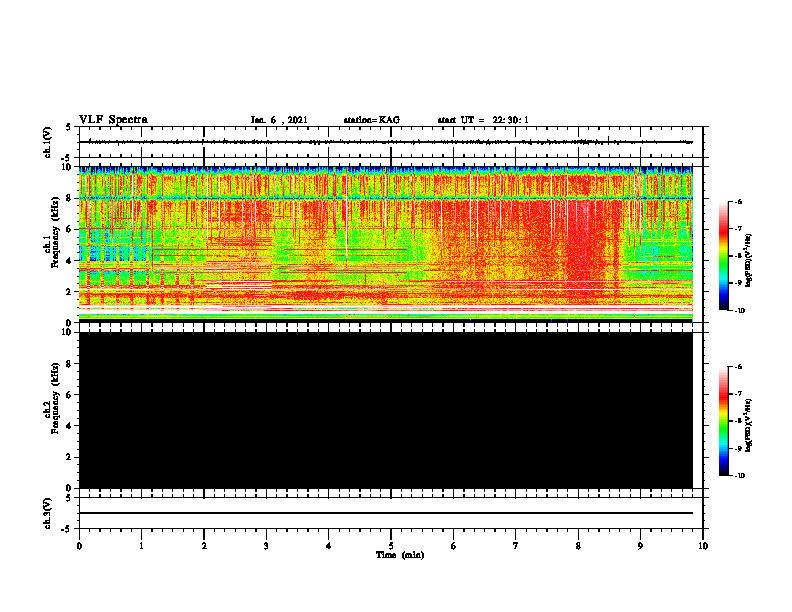
Task: Click the "8" tick on the time axis
Action: 578,546
